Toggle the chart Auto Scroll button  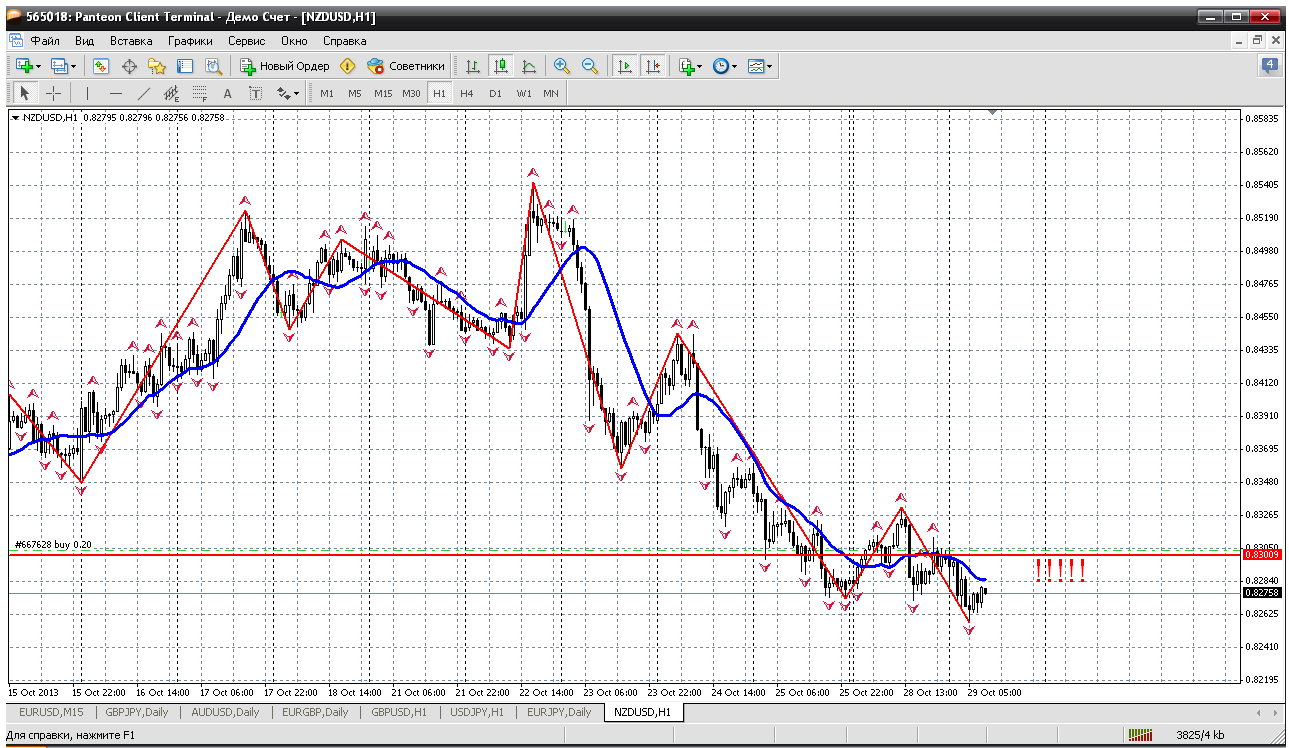coord(625,66)
